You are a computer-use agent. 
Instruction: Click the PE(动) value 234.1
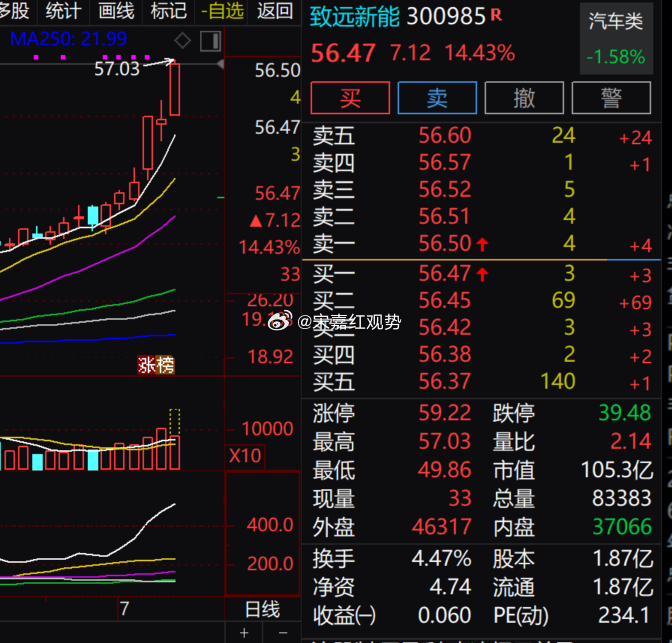pos(624,616)
